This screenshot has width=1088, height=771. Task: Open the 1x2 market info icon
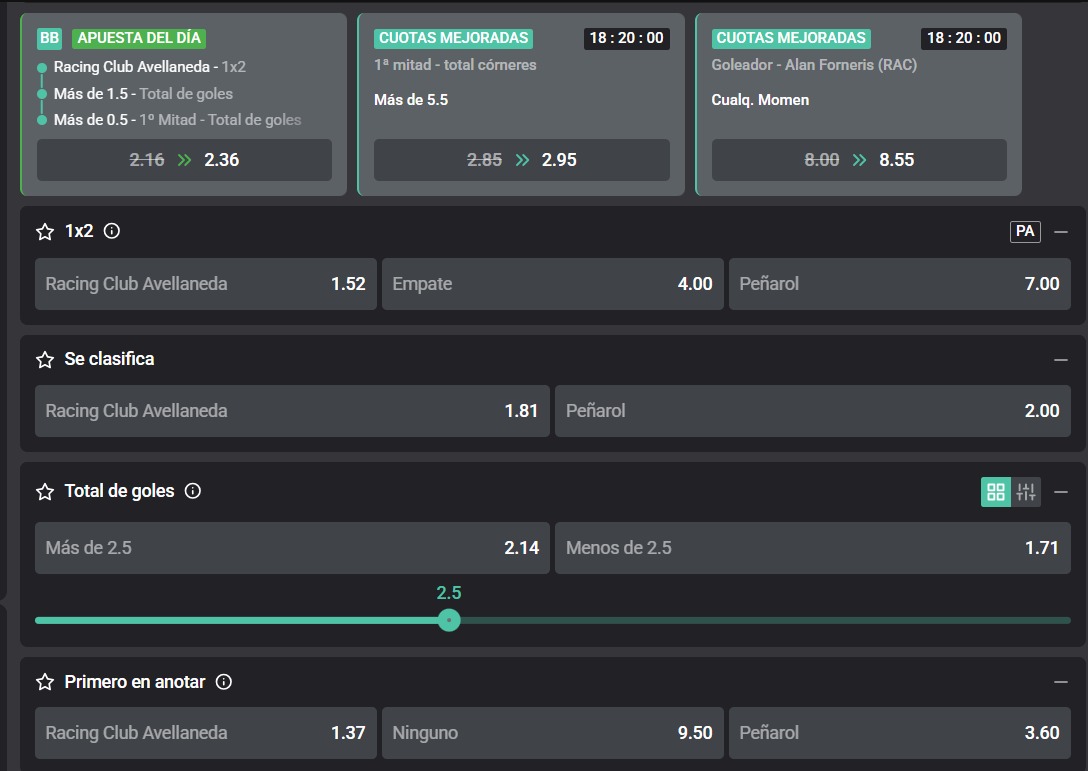(x=112, y=231)
